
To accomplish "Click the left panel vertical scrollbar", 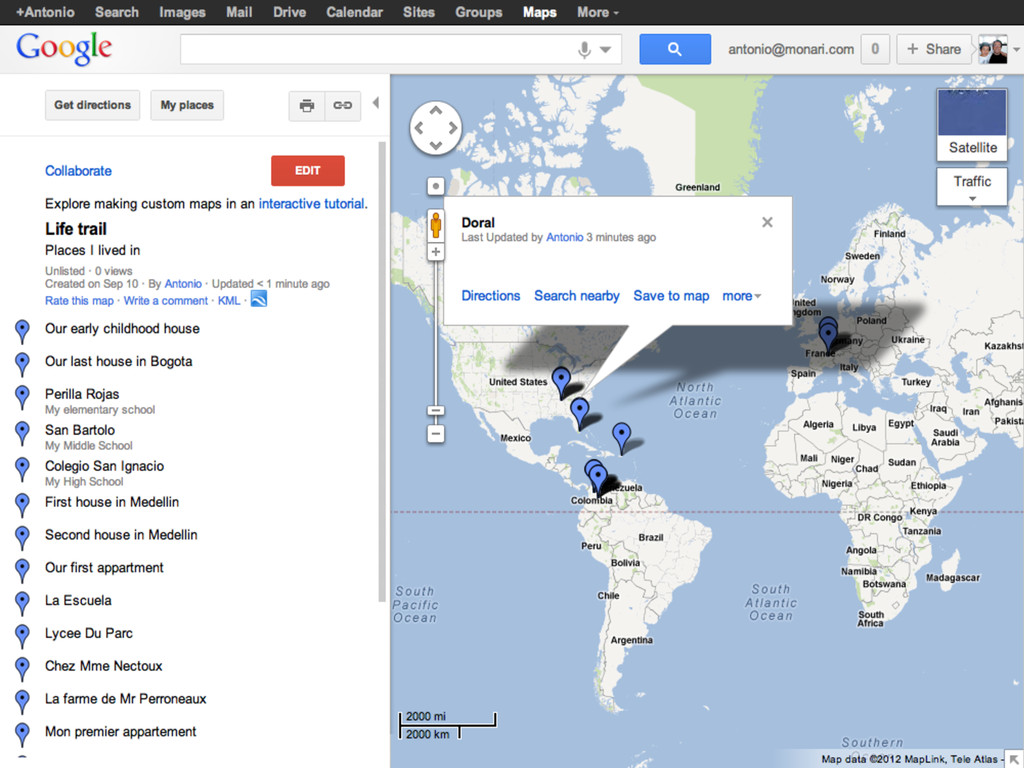I will click(382, 371).
